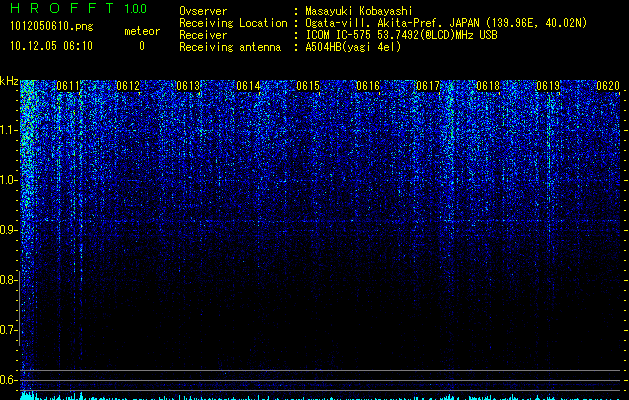
Task: Click the Receiving Location label
Action: (233, 23)
